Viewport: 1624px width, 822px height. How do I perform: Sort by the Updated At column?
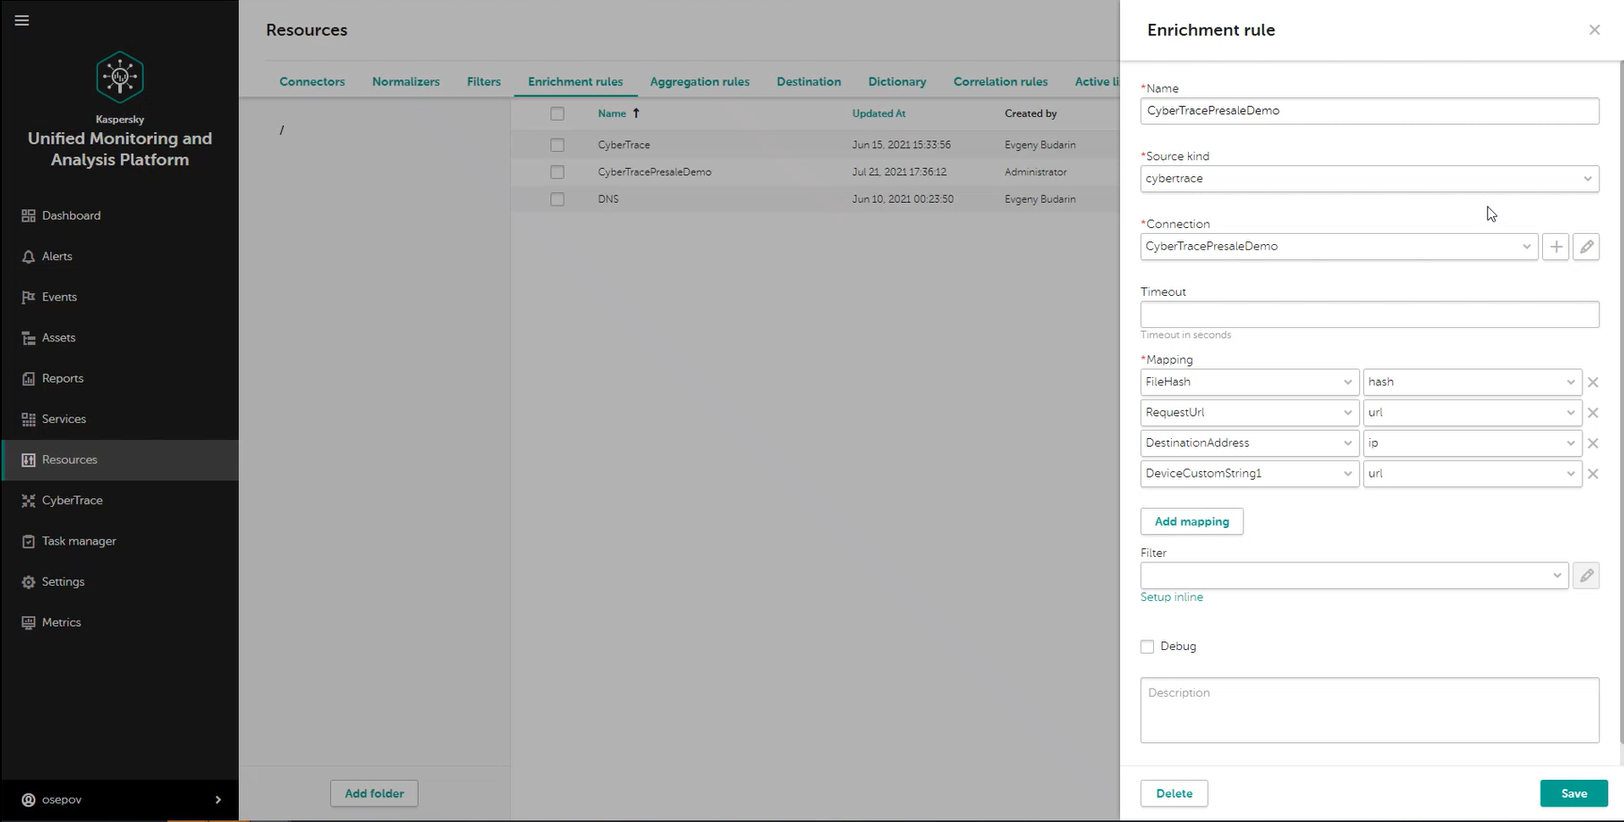(879, 114)
